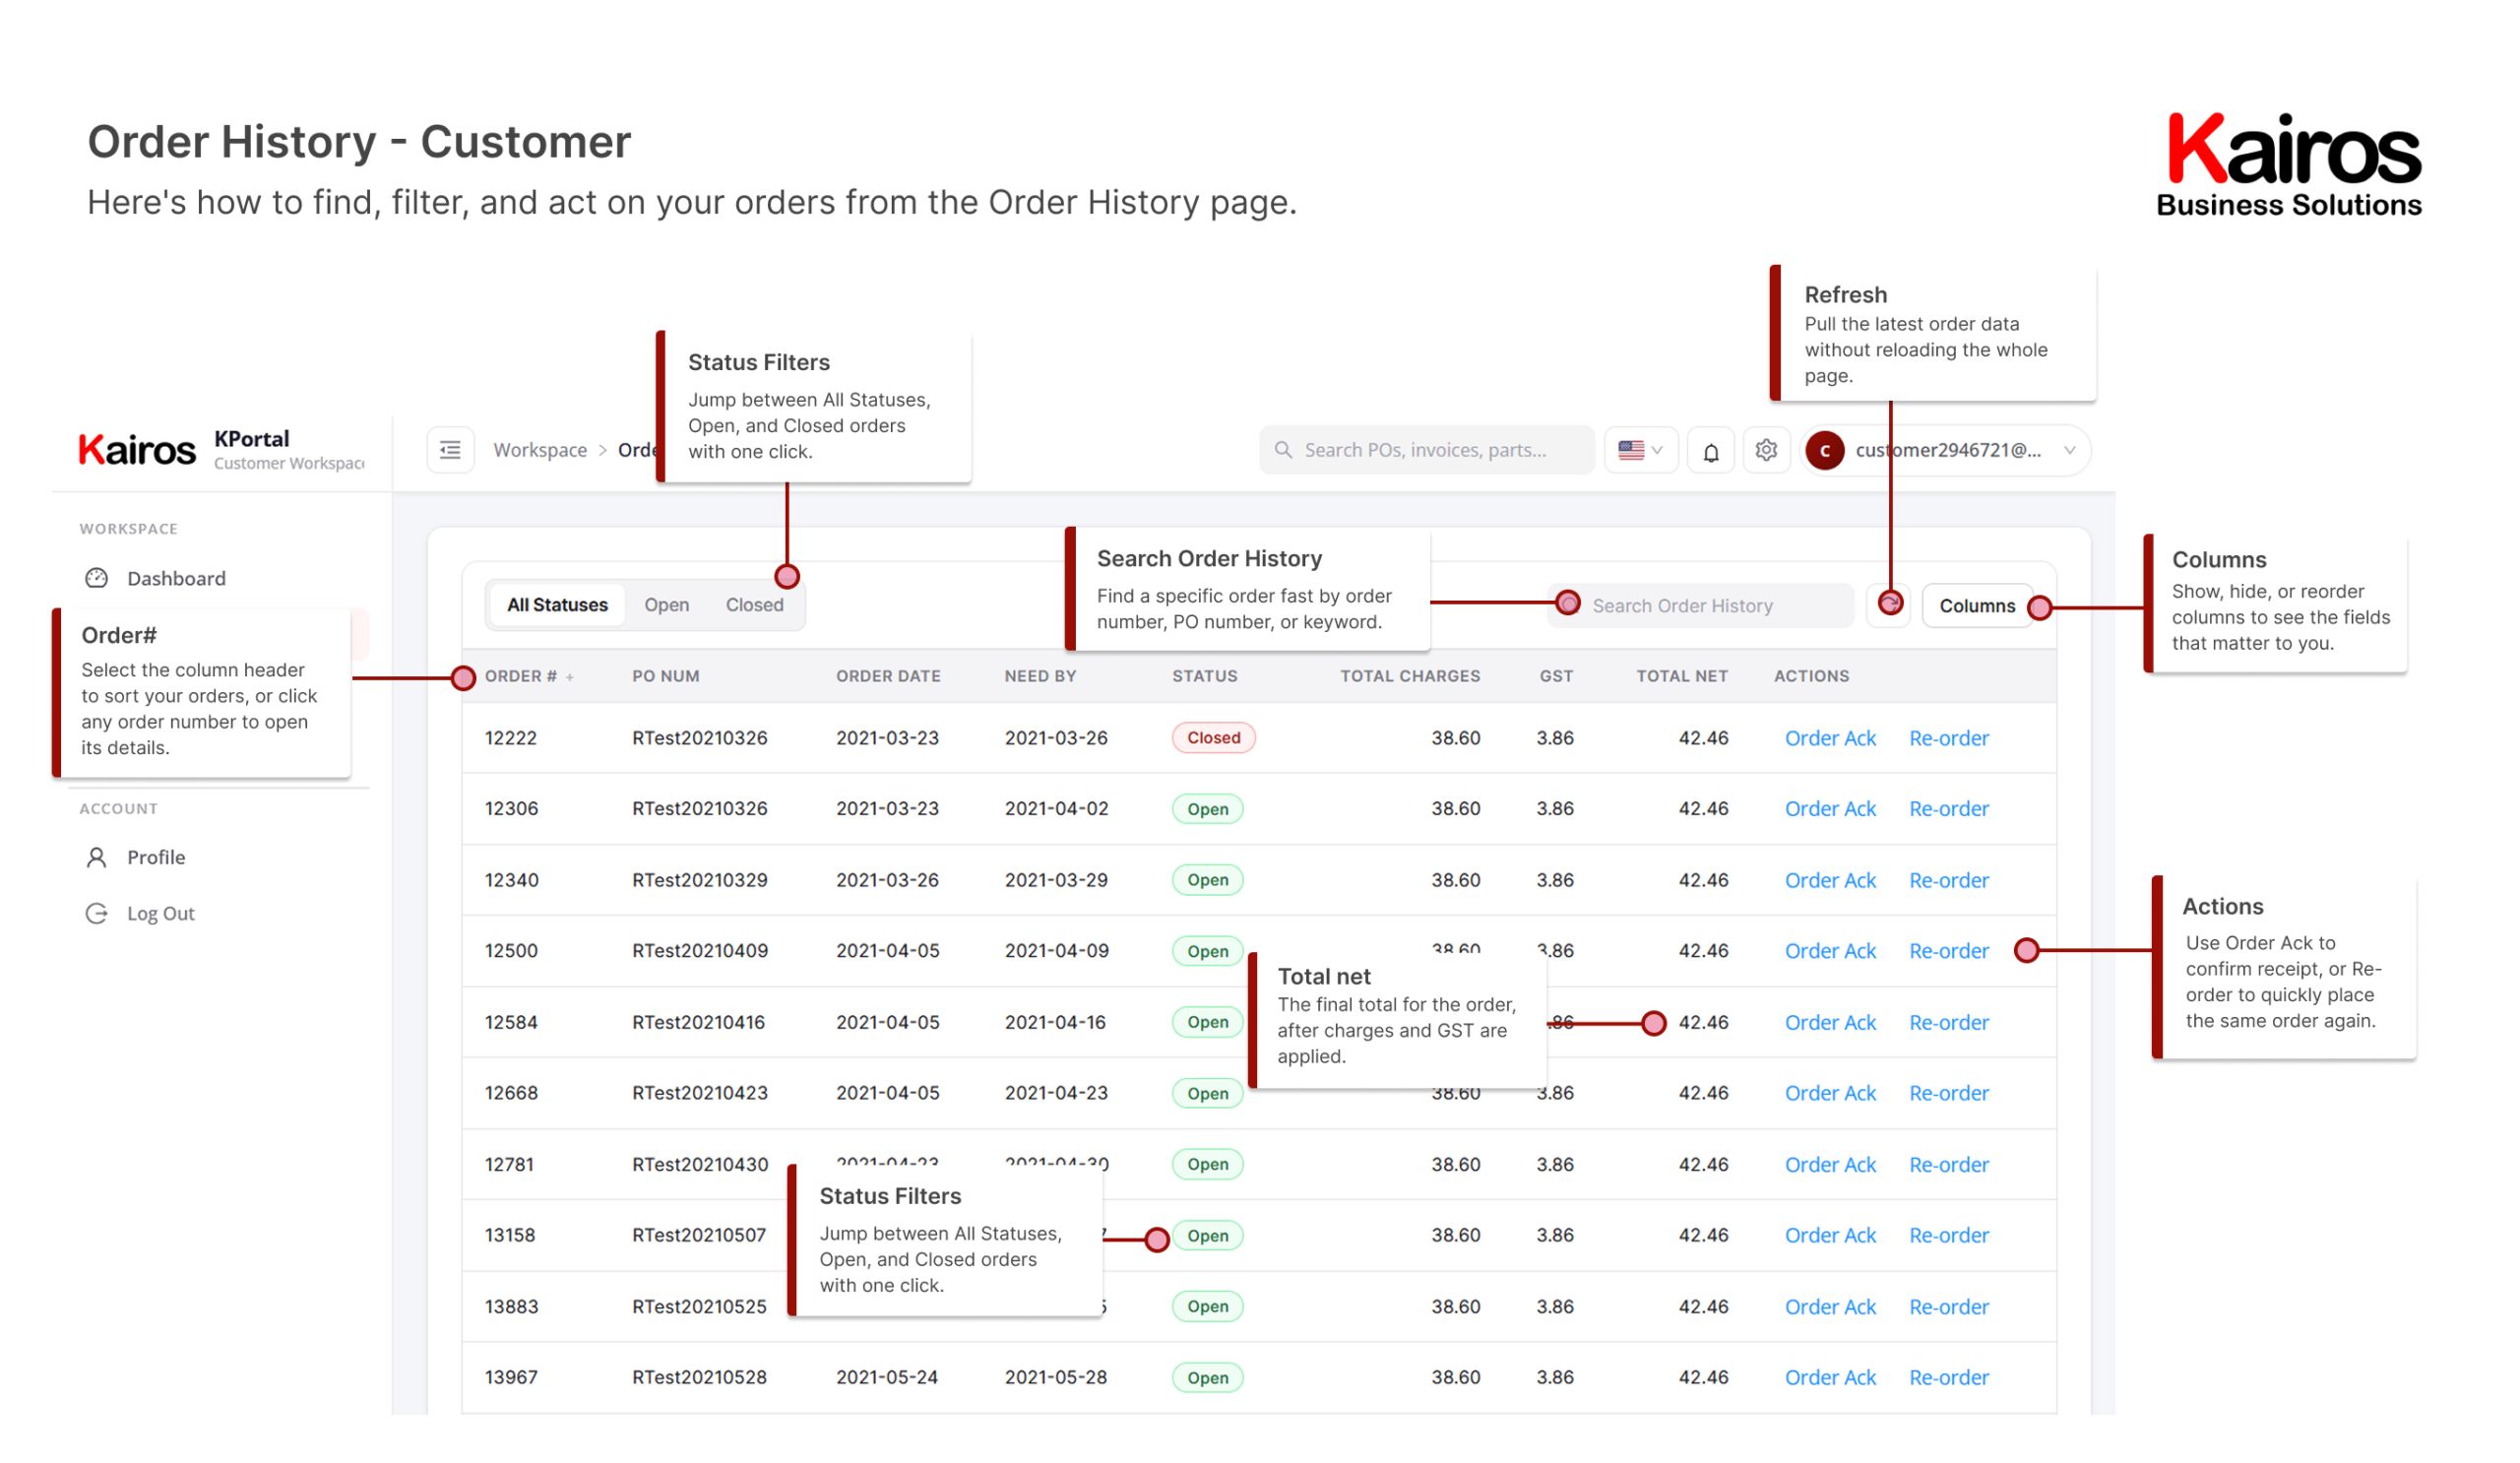
Task: Click Re-order for order 12584
Action: point(1949,1022)
